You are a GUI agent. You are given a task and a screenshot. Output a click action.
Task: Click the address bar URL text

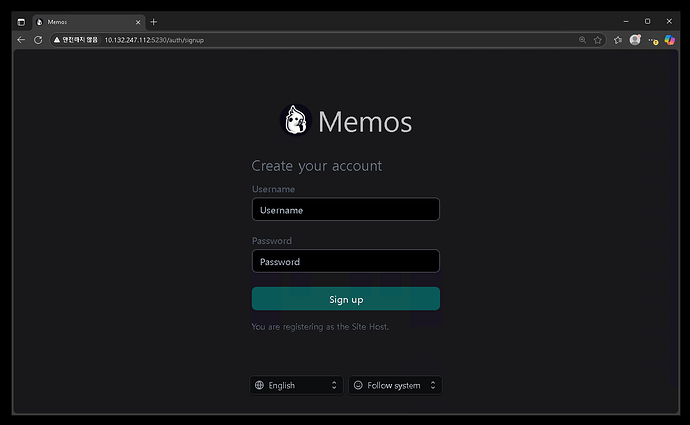click(154, 40)
